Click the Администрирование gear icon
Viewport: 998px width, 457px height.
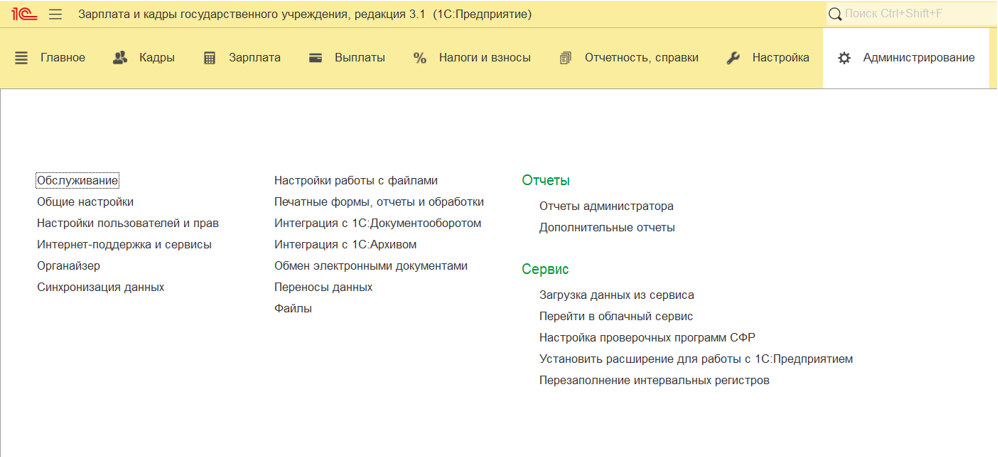(x=844, y=58)
